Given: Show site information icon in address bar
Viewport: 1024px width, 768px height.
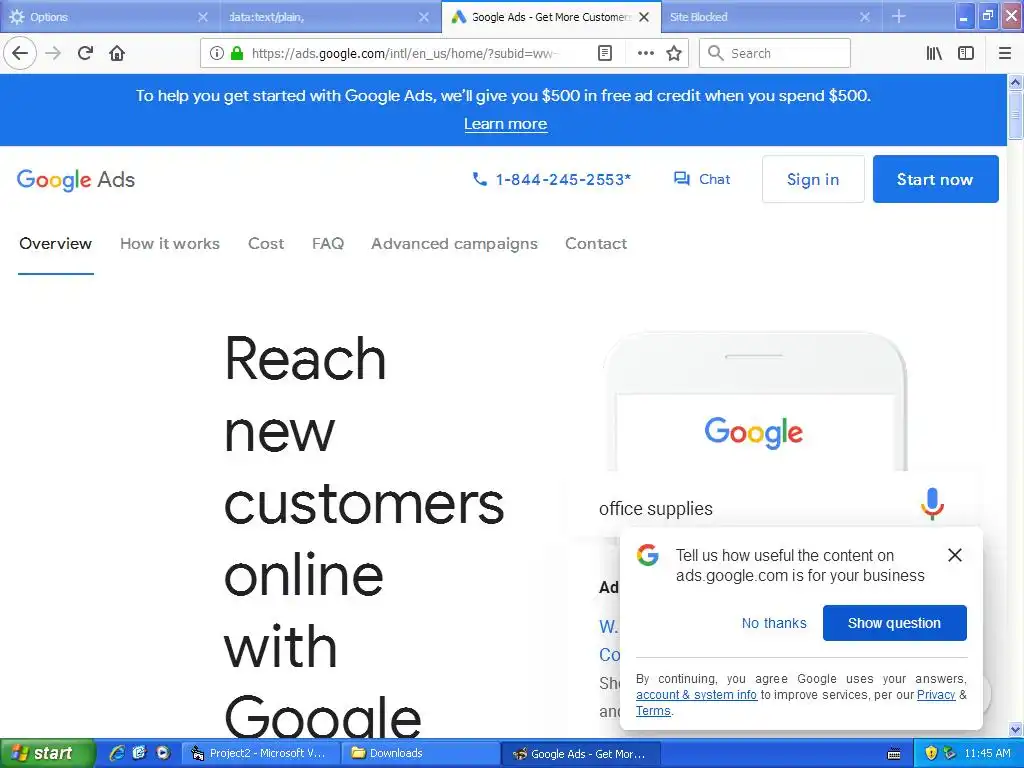Looking at the screenshot, I should pos(216,53).
